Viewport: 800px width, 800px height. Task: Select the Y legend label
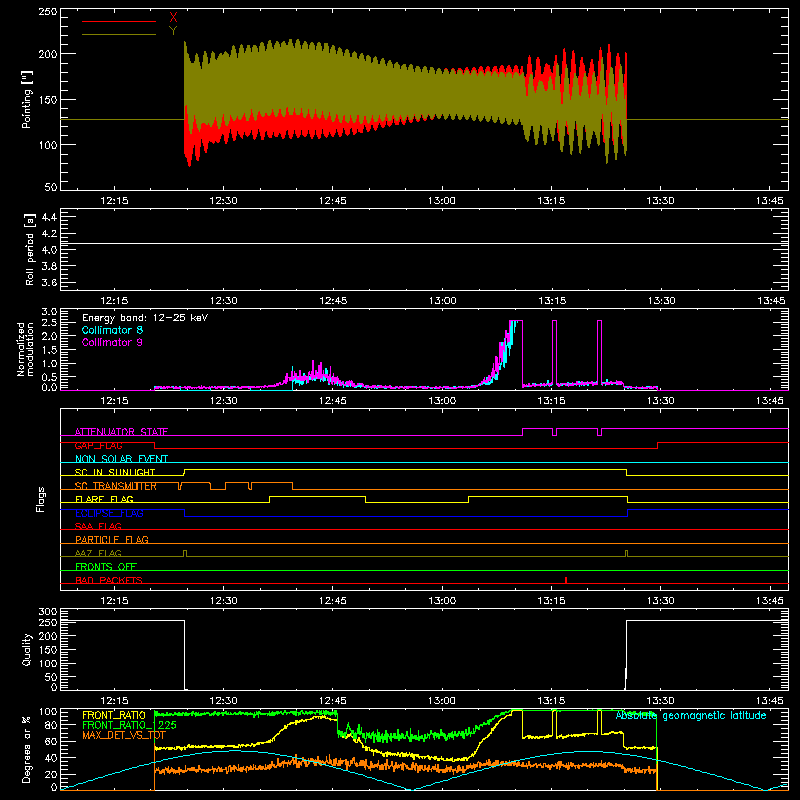click(x=173, y=31)
